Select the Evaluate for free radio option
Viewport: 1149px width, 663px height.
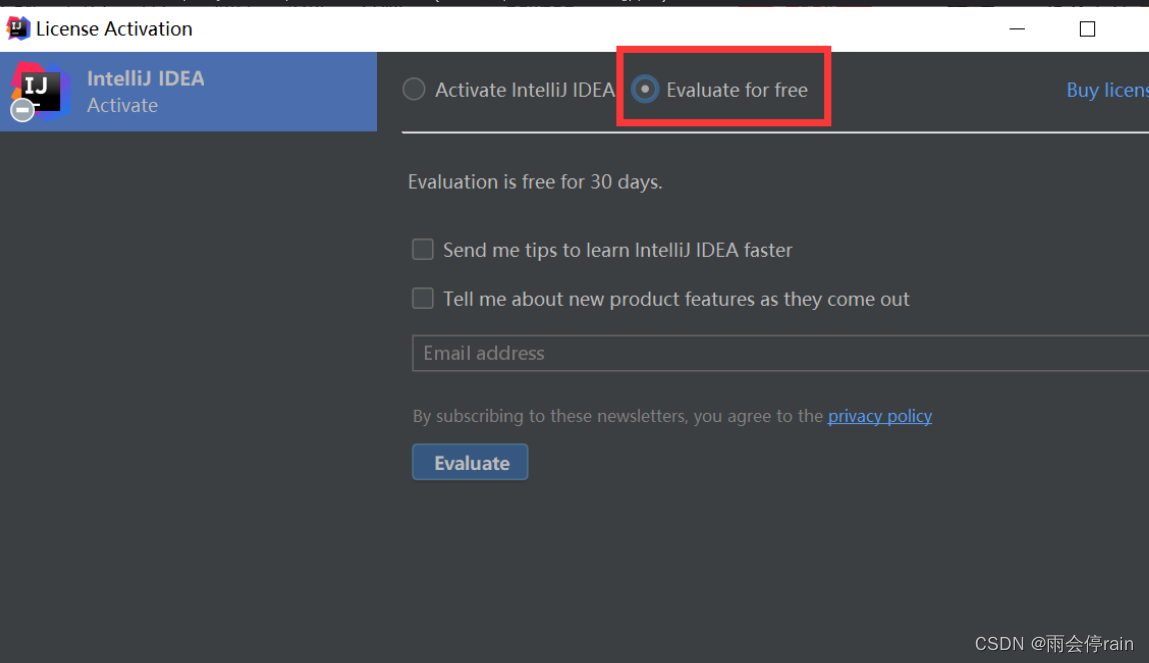point(645,89)
